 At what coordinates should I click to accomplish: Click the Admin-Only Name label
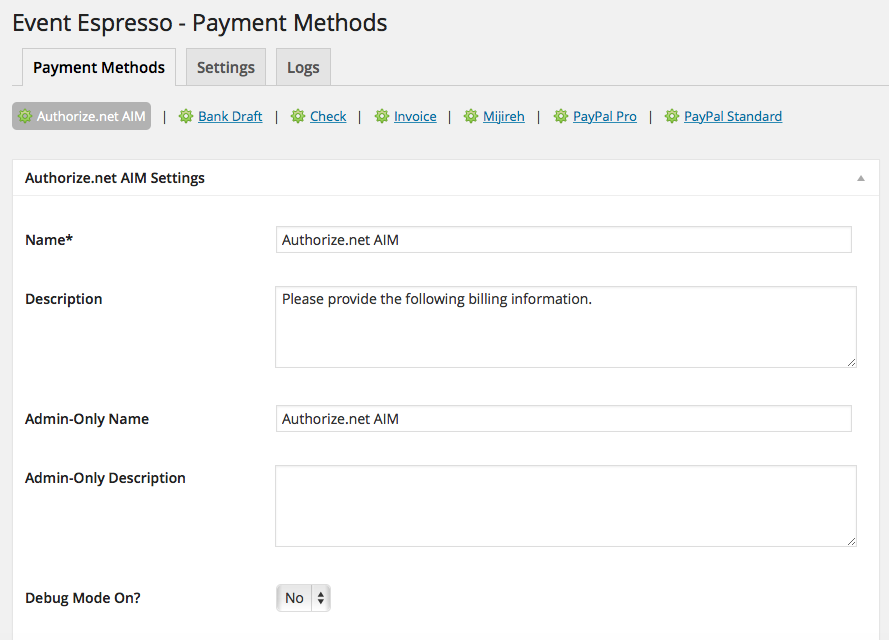point(87,419)
